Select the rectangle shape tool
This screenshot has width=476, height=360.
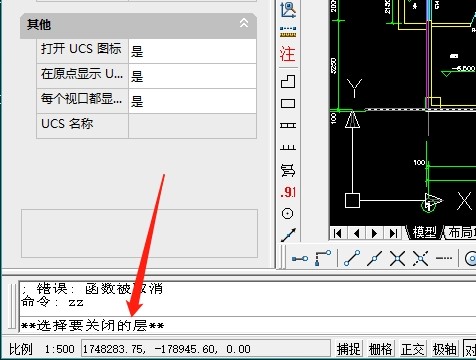click(288, 104)
